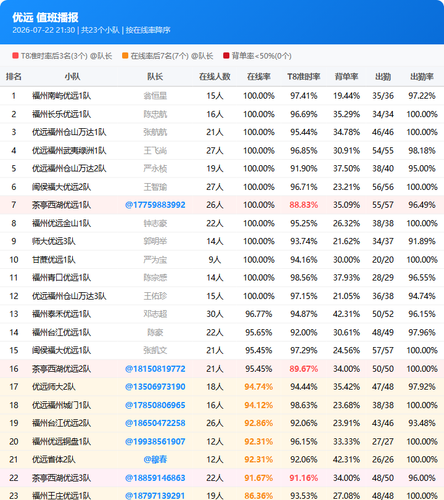Click the 57/57 attendance value
The image size is (444, 500).
point(383,350)
